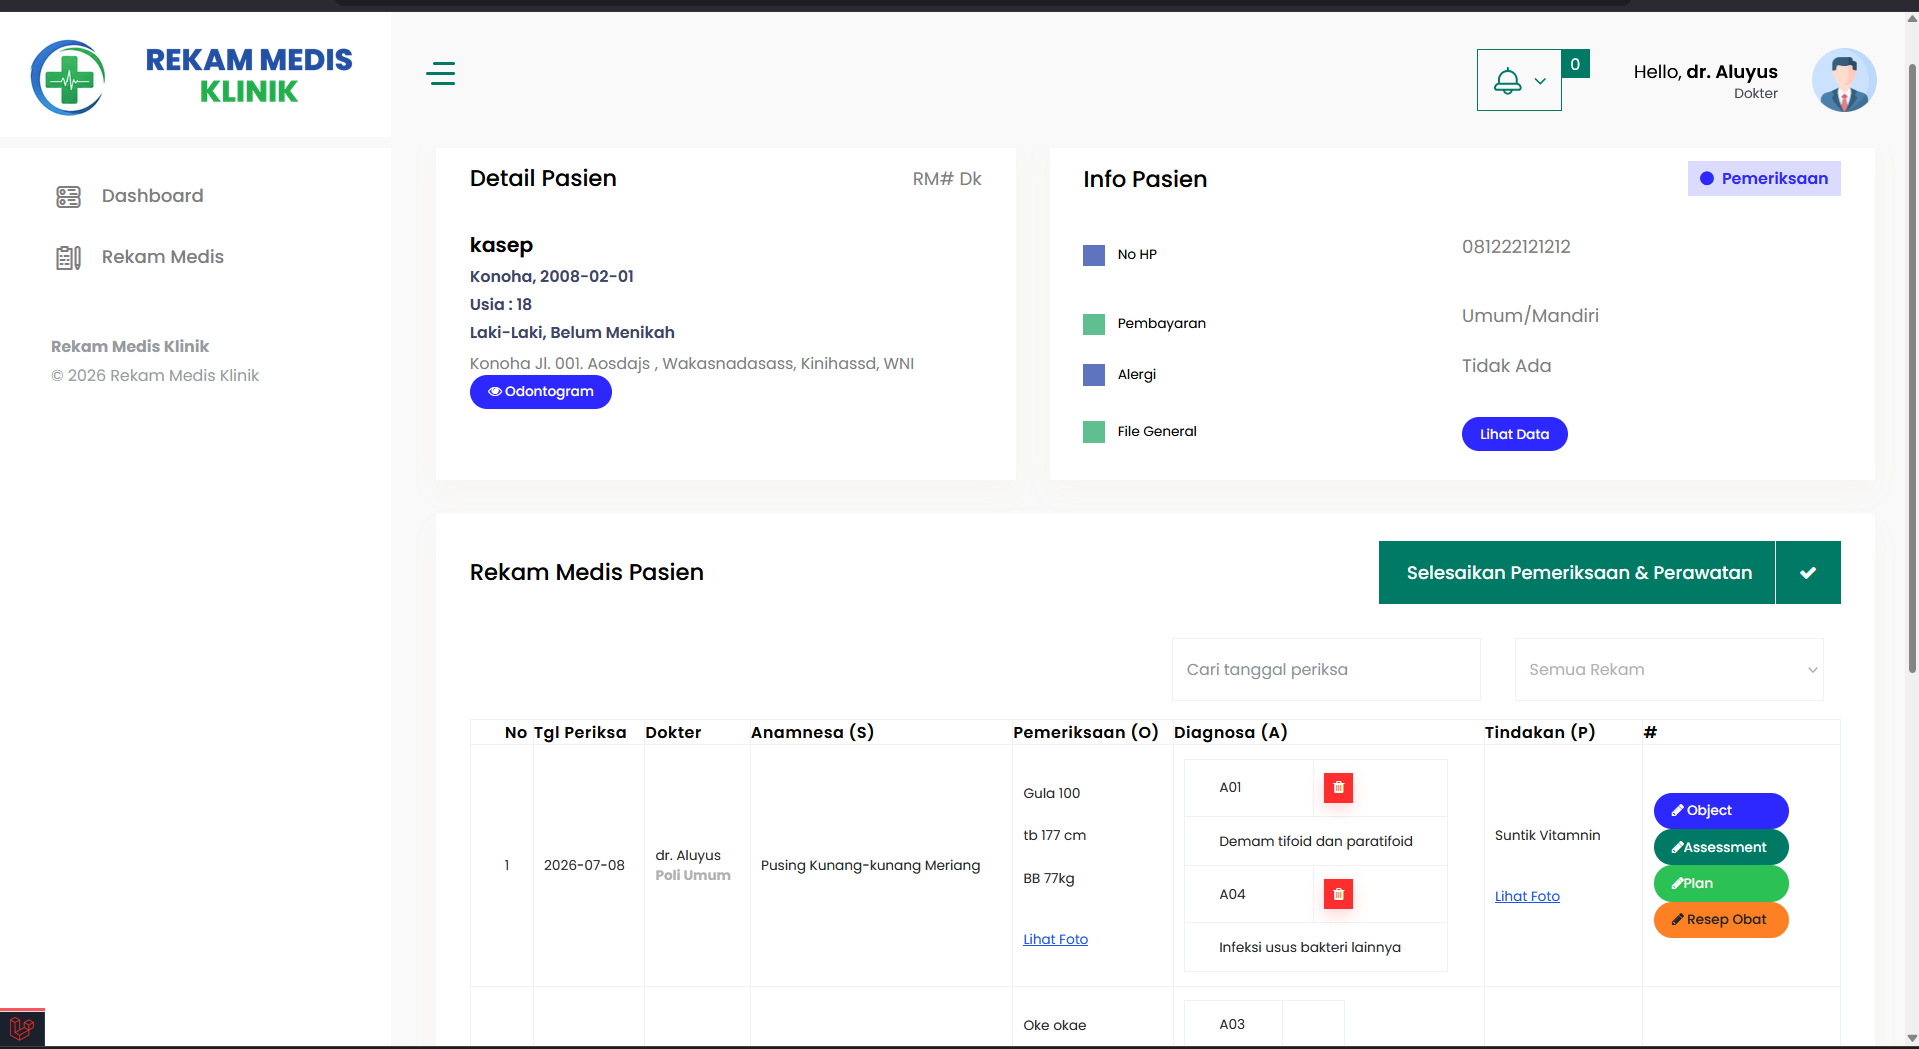Click the RM# Dk record number
Screen dimensions: 1919x1049
tap(946, 179)
